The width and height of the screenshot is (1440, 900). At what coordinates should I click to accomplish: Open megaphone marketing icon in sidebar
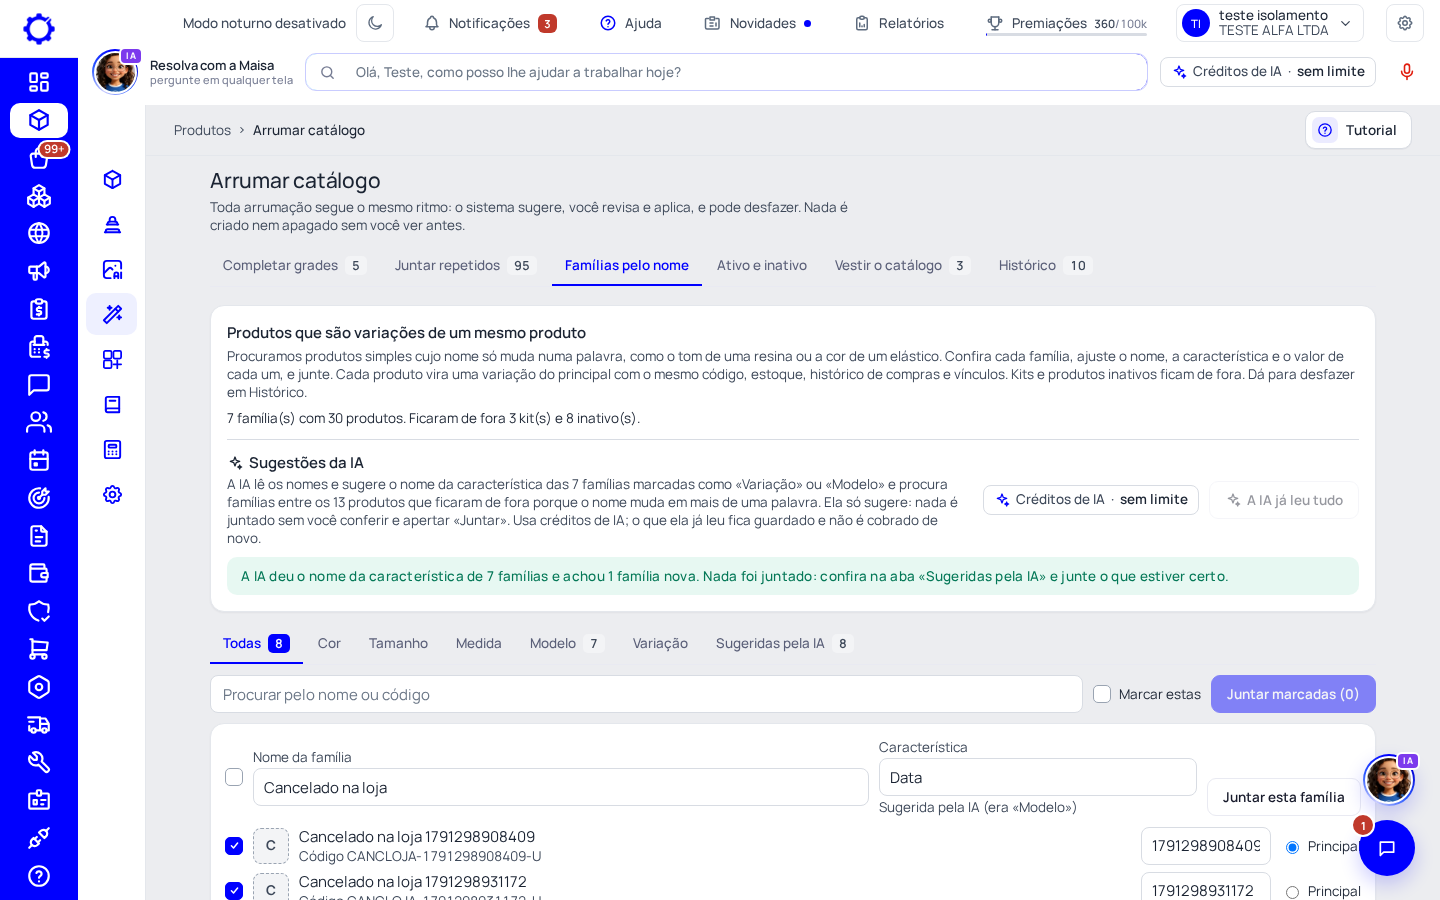[x=39, y=271]
